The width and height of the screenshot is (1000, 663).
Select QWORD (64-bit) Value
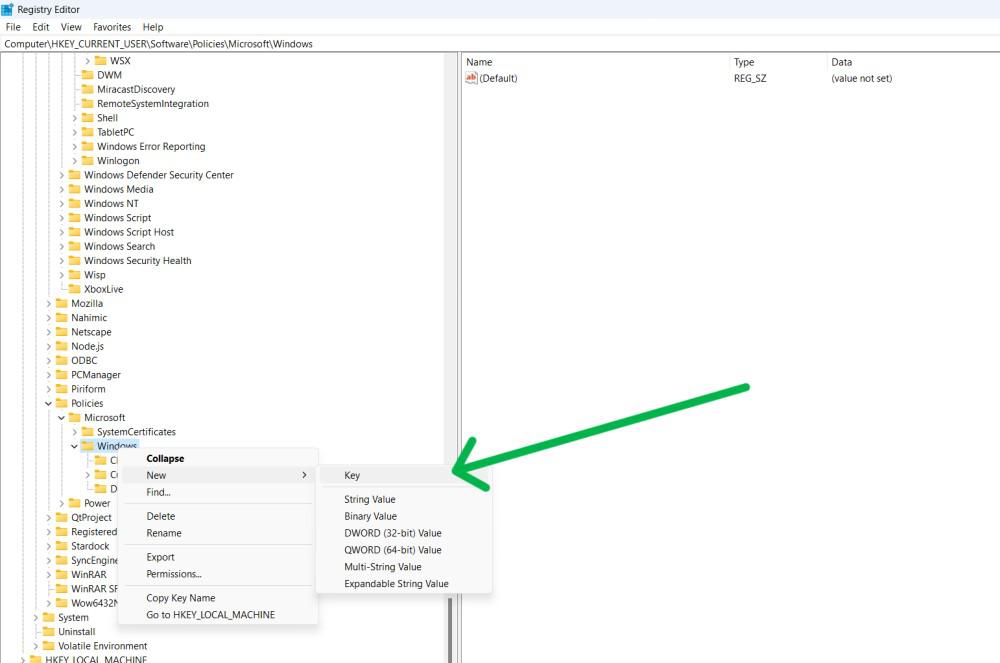point(404,550)
